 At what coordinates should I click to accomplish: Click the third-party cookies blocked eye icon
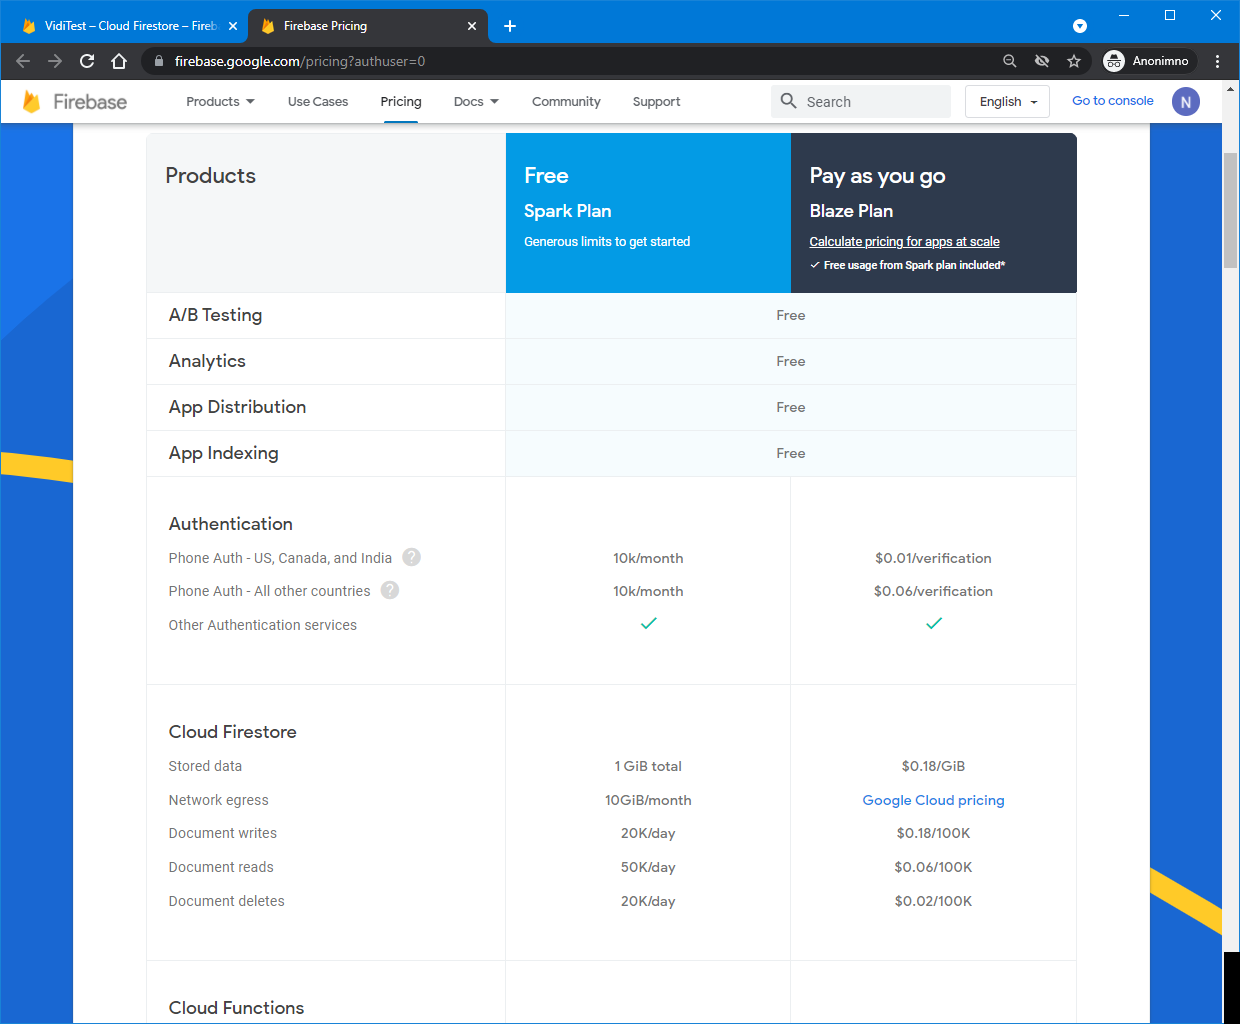[1042, 61]
